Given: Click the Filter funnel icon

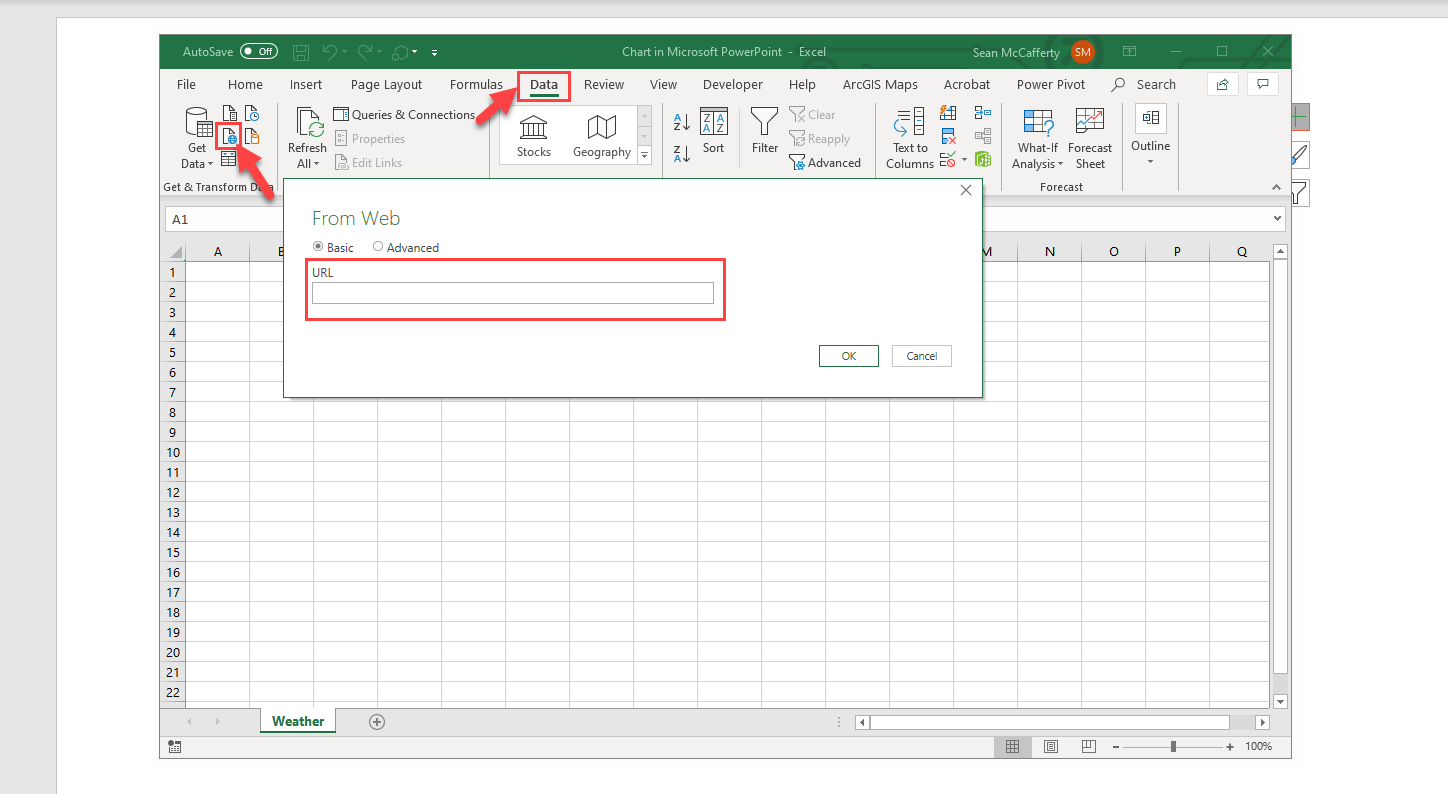Looking at the screenshot, I should pyautogui.click(x=765, y=132).
